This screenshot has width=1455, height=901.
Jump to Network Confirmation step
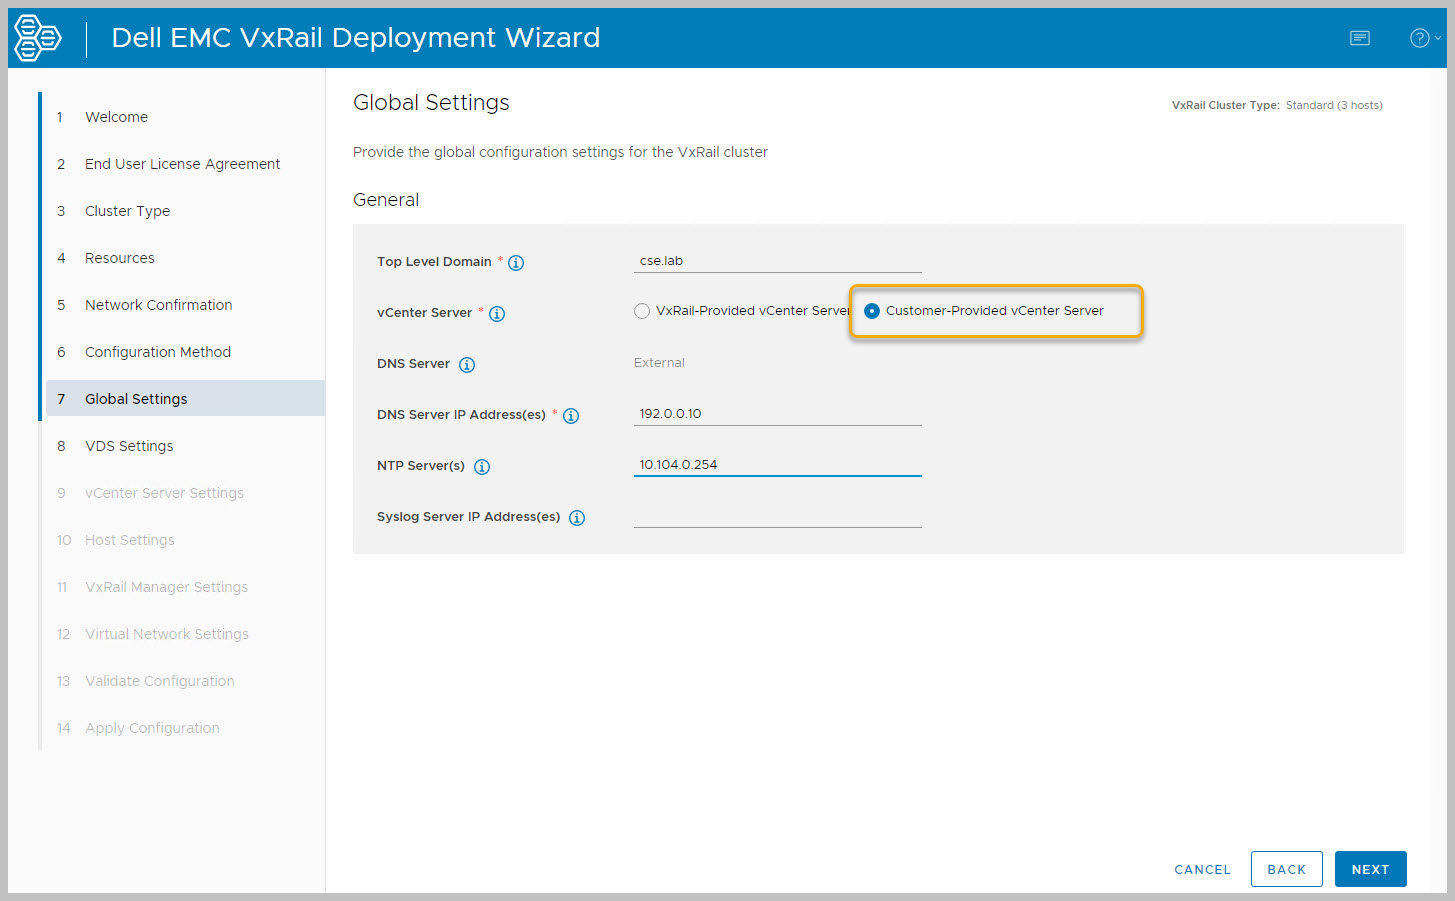click(x=158, y=305)
